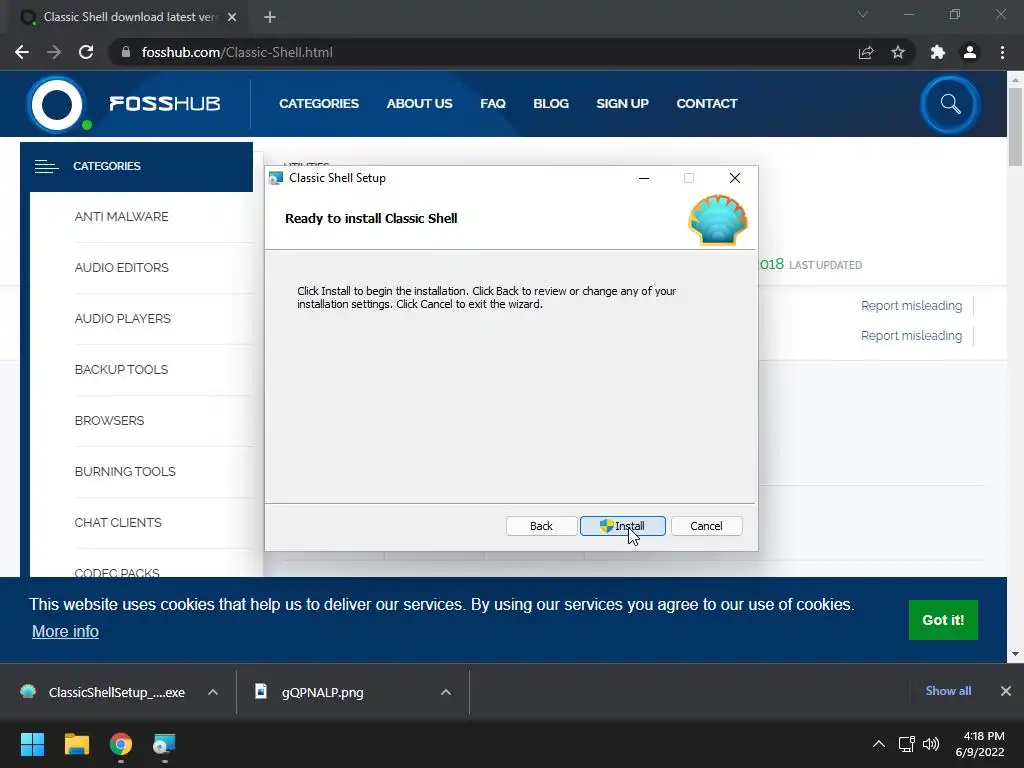Go to the FAQ page

coord(493,103)
